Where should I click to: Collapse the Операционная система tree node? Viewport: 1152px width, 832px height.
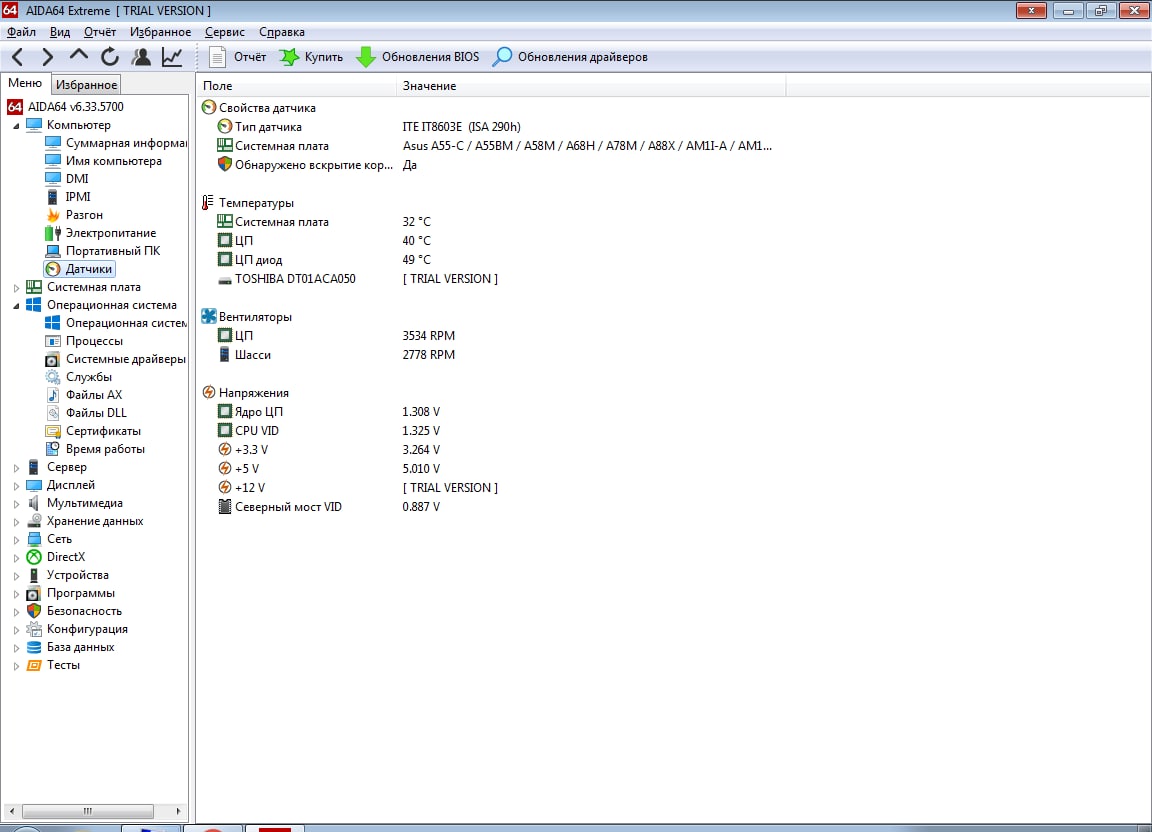tap(16, 306)
